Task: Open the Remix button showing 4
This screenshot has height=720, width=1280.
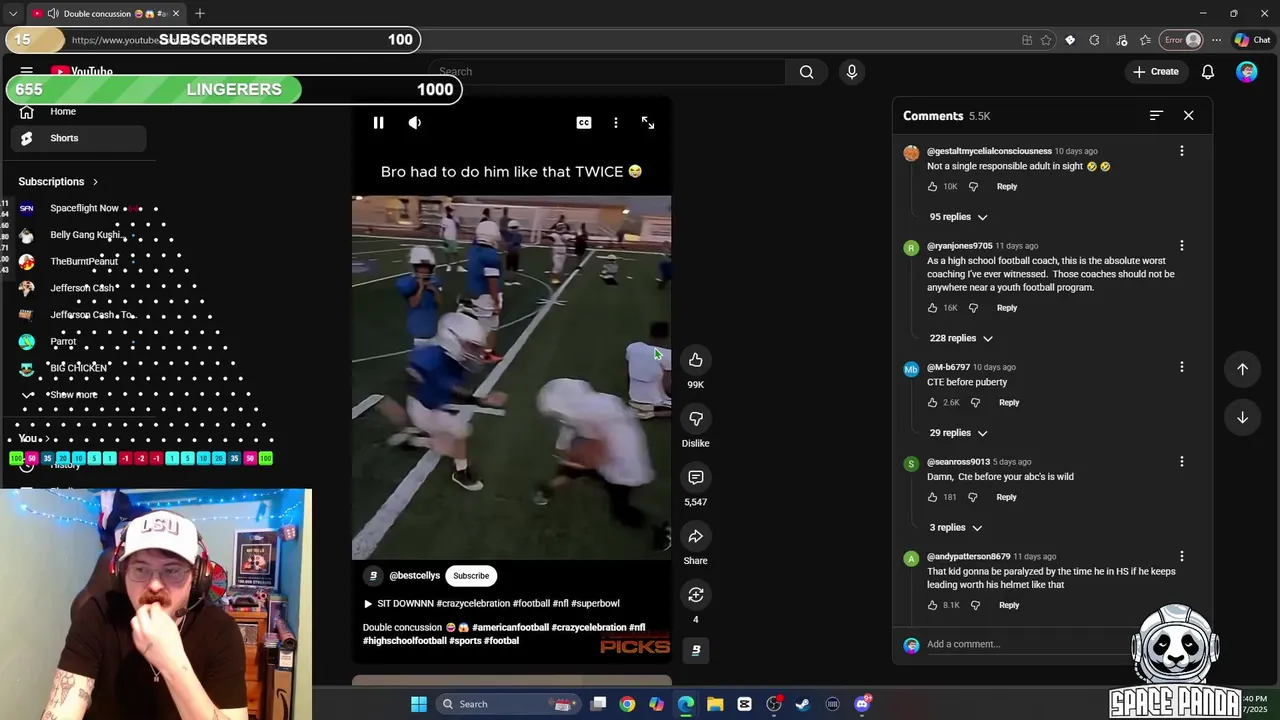Action: (696, 595)
